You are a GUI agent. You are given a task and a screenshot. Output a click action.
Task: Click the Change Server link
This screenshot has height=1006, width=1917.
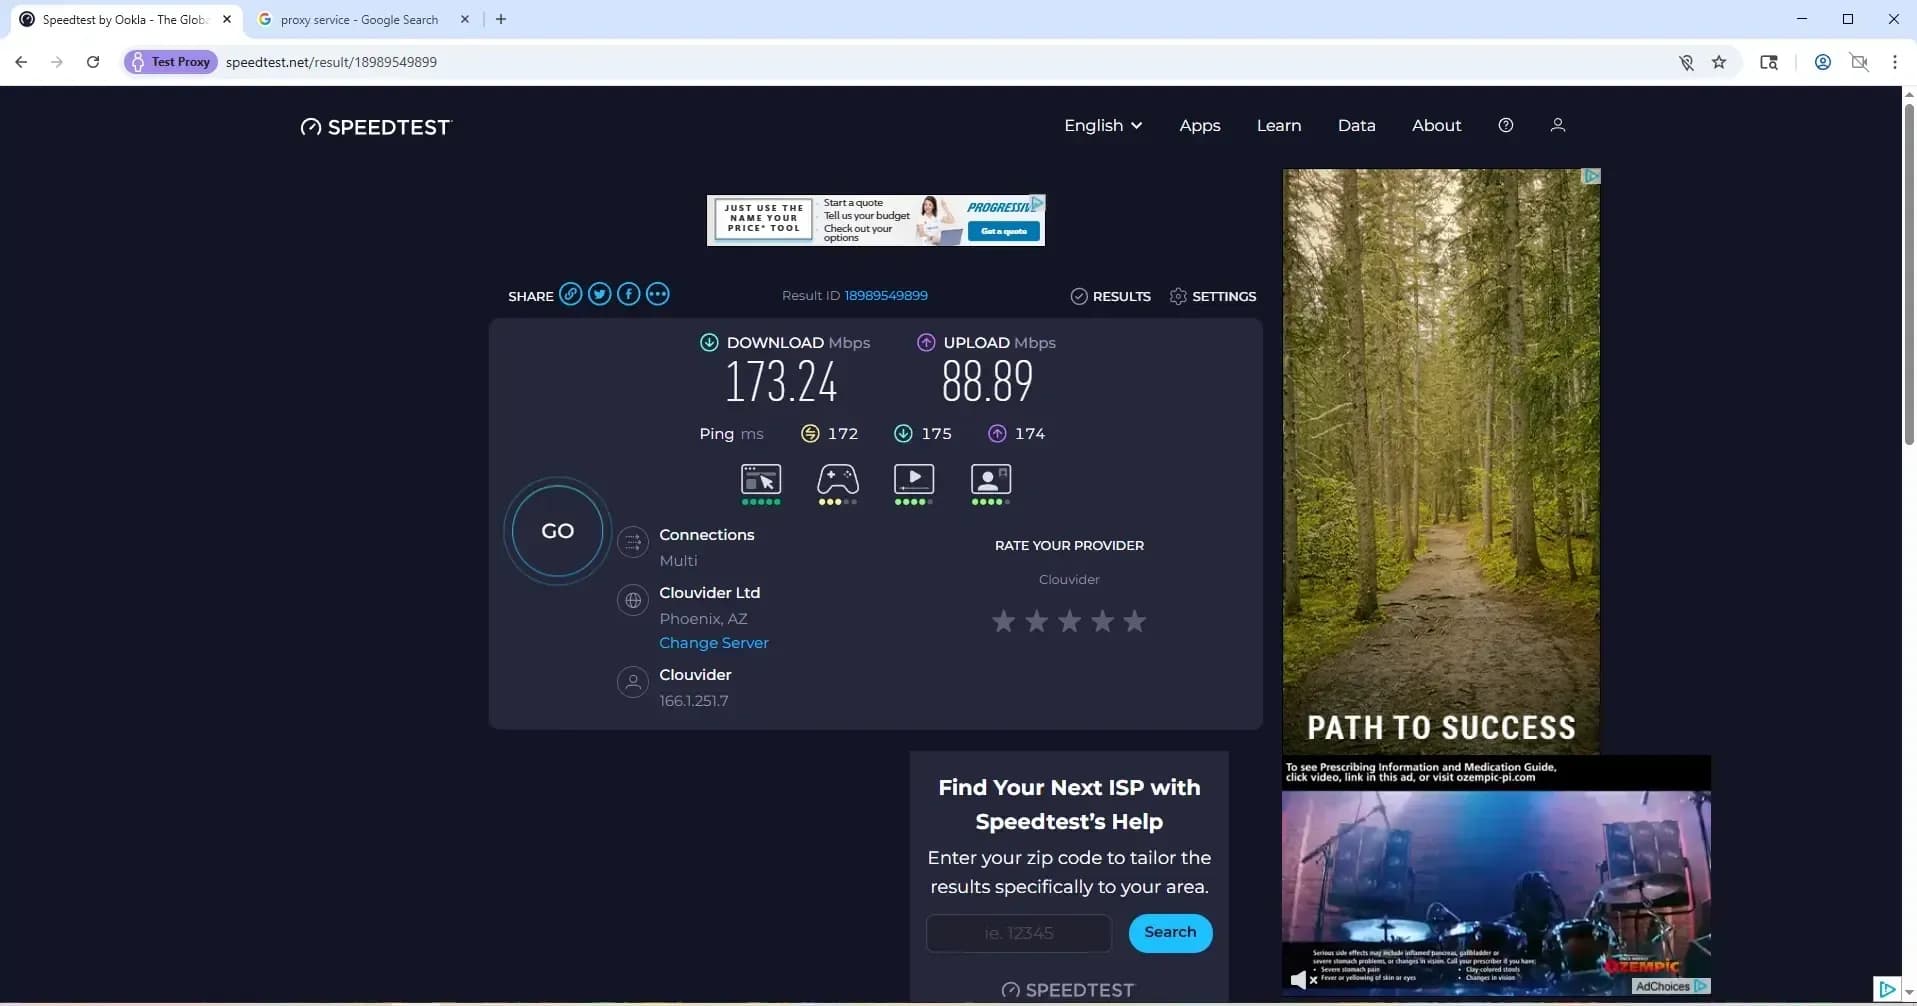coord(713,642)
